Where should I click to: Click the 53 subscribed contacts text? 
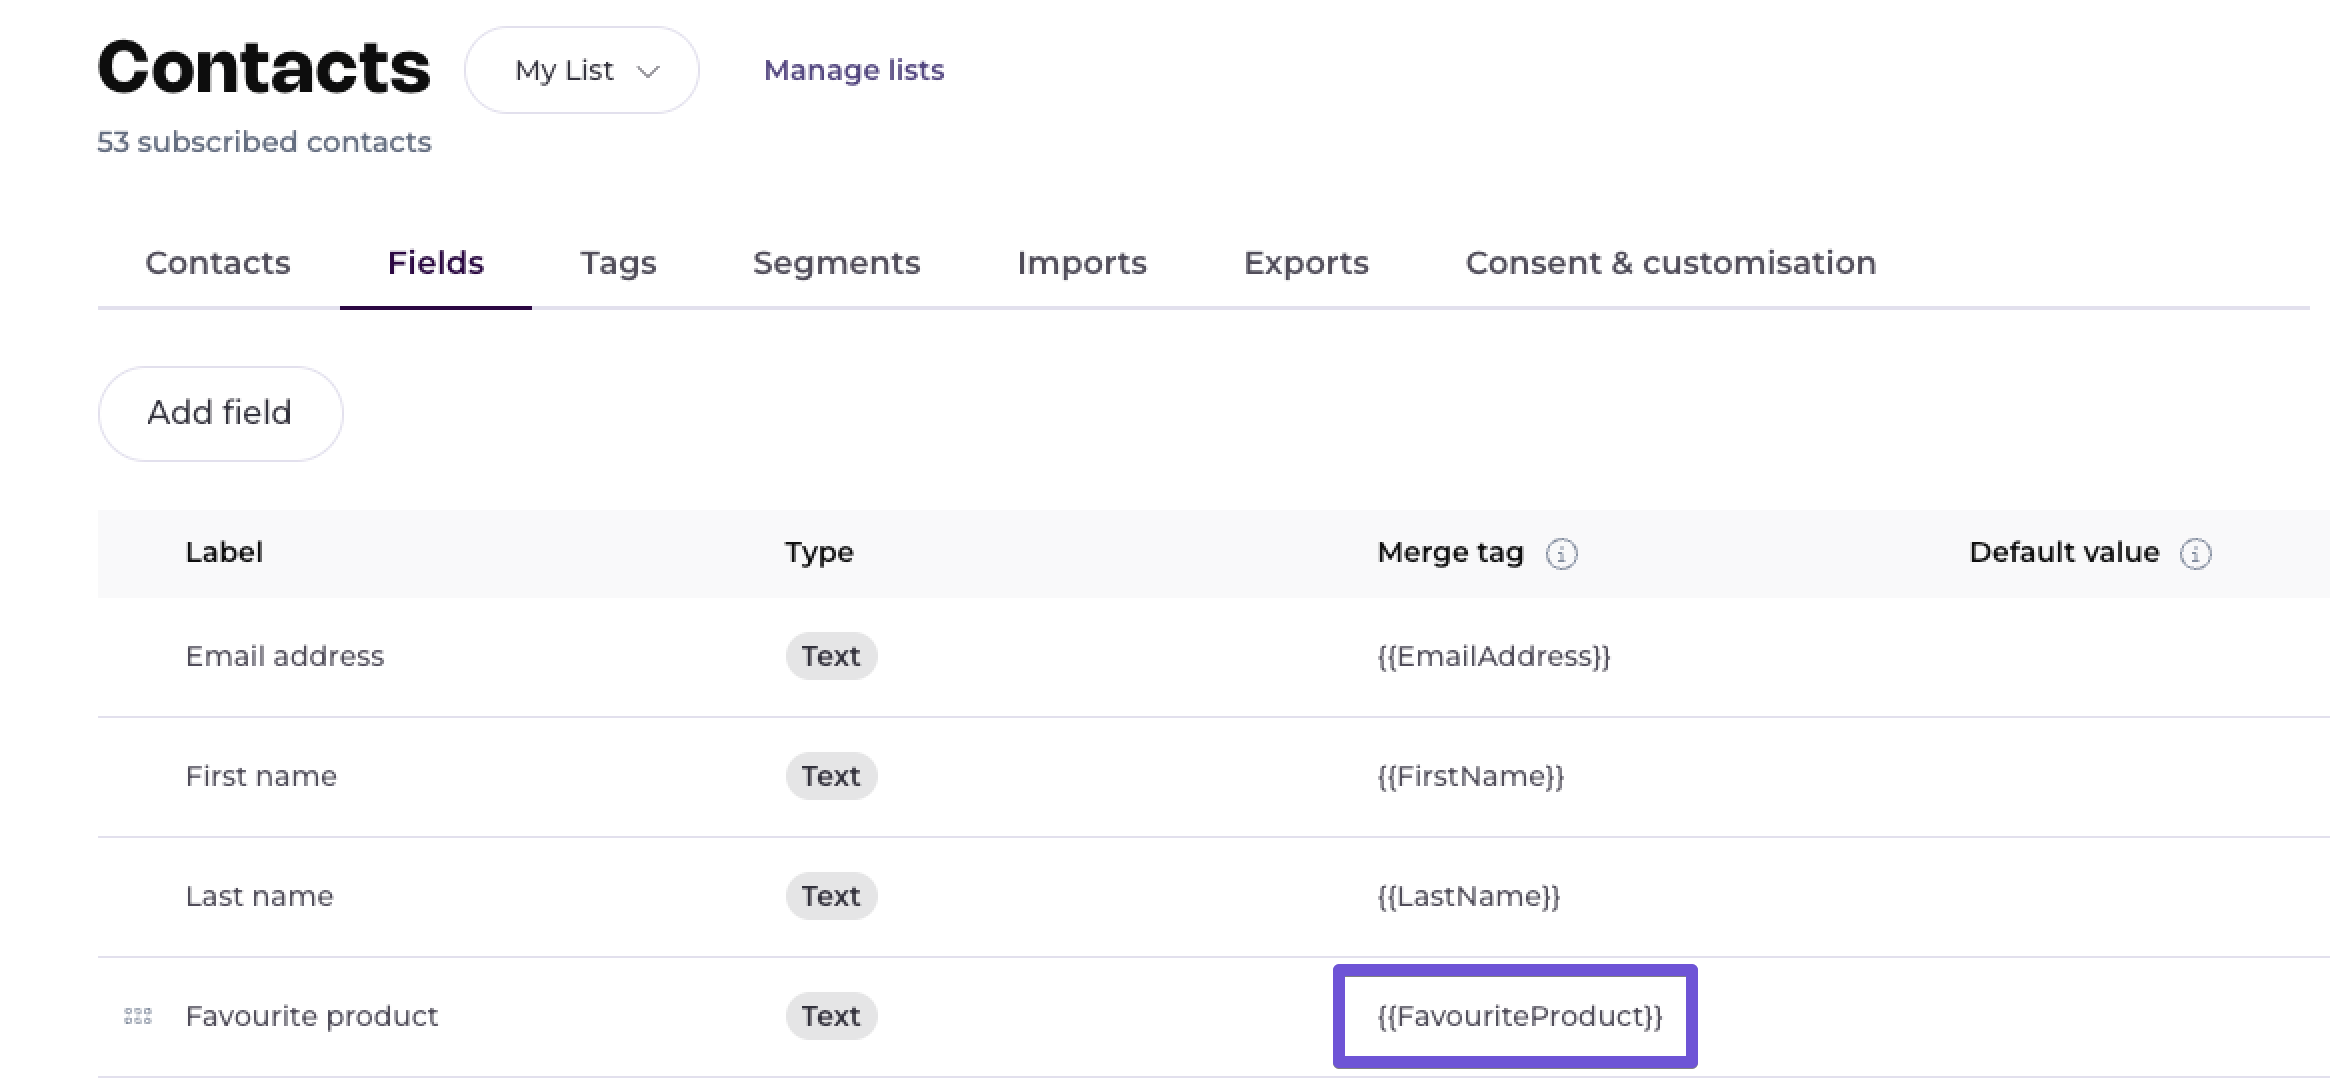[x=264, y=142]
